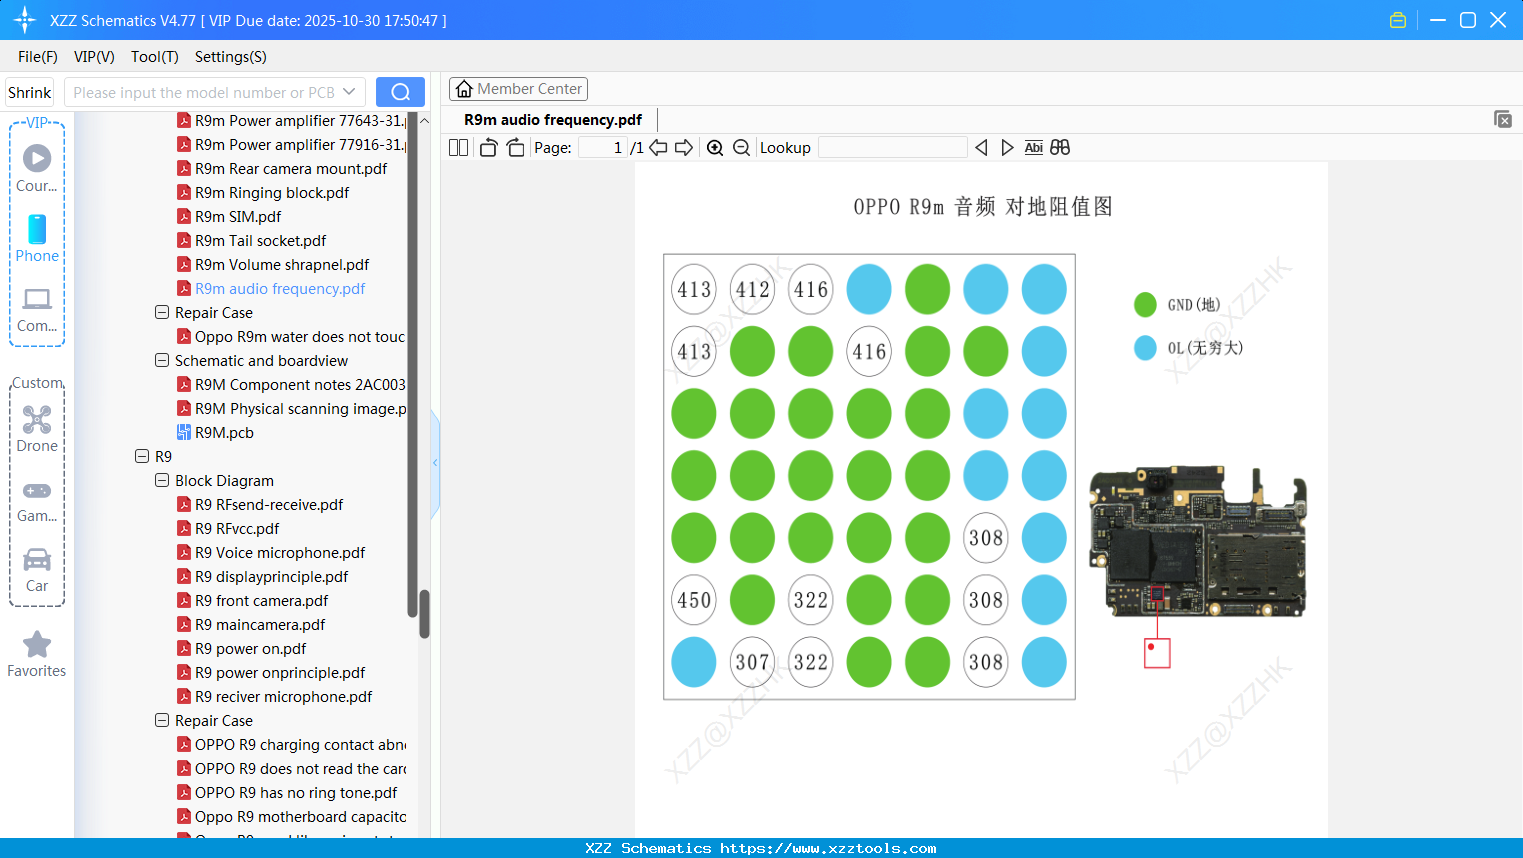
Task: Select the Phone category in sidebar
Action: (37, 238)
